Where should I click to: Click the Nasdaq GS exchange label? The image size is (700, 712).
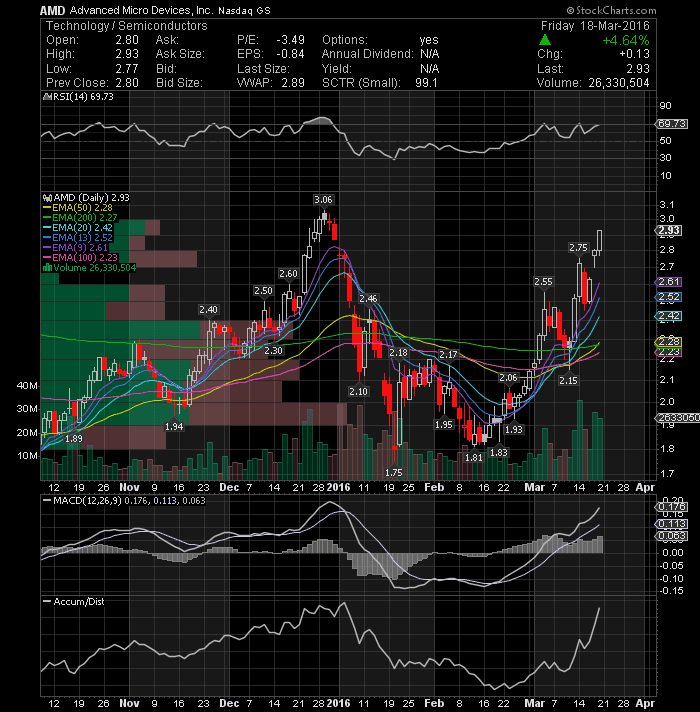tap(244, 10)
